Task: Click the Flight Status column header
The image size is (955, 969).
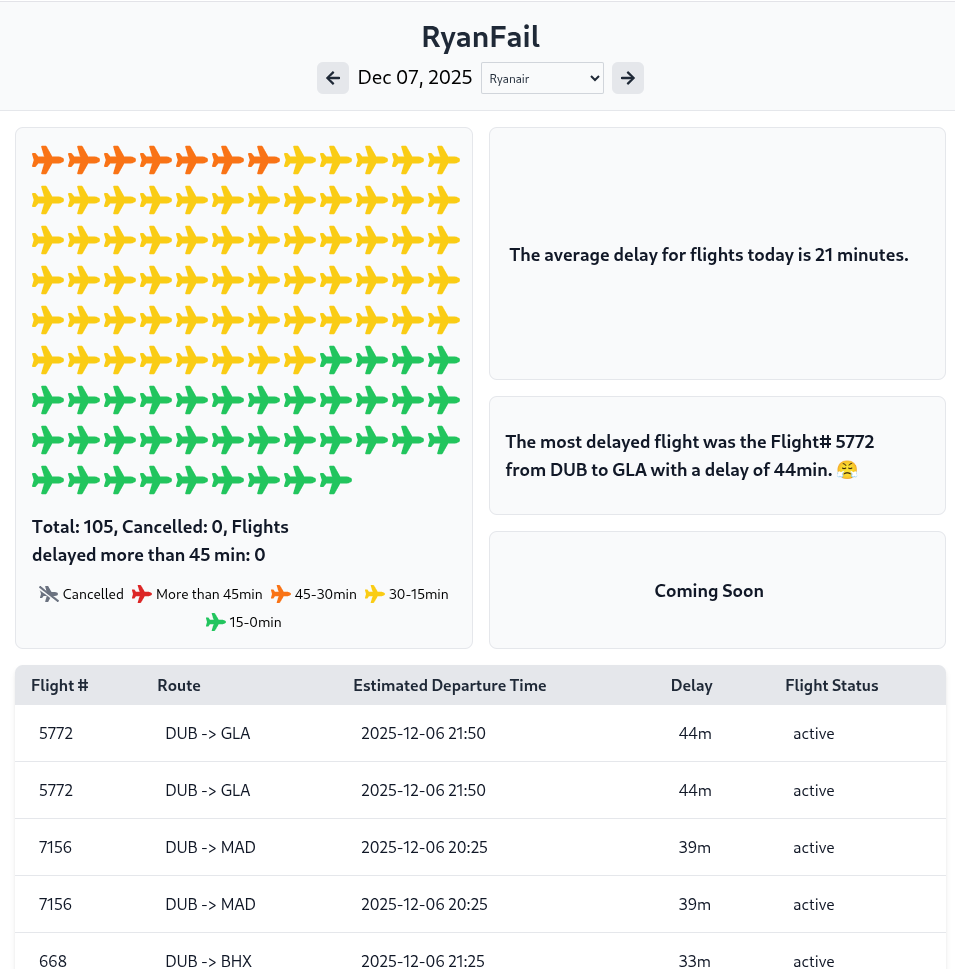Action: click(x=832, y=685)
